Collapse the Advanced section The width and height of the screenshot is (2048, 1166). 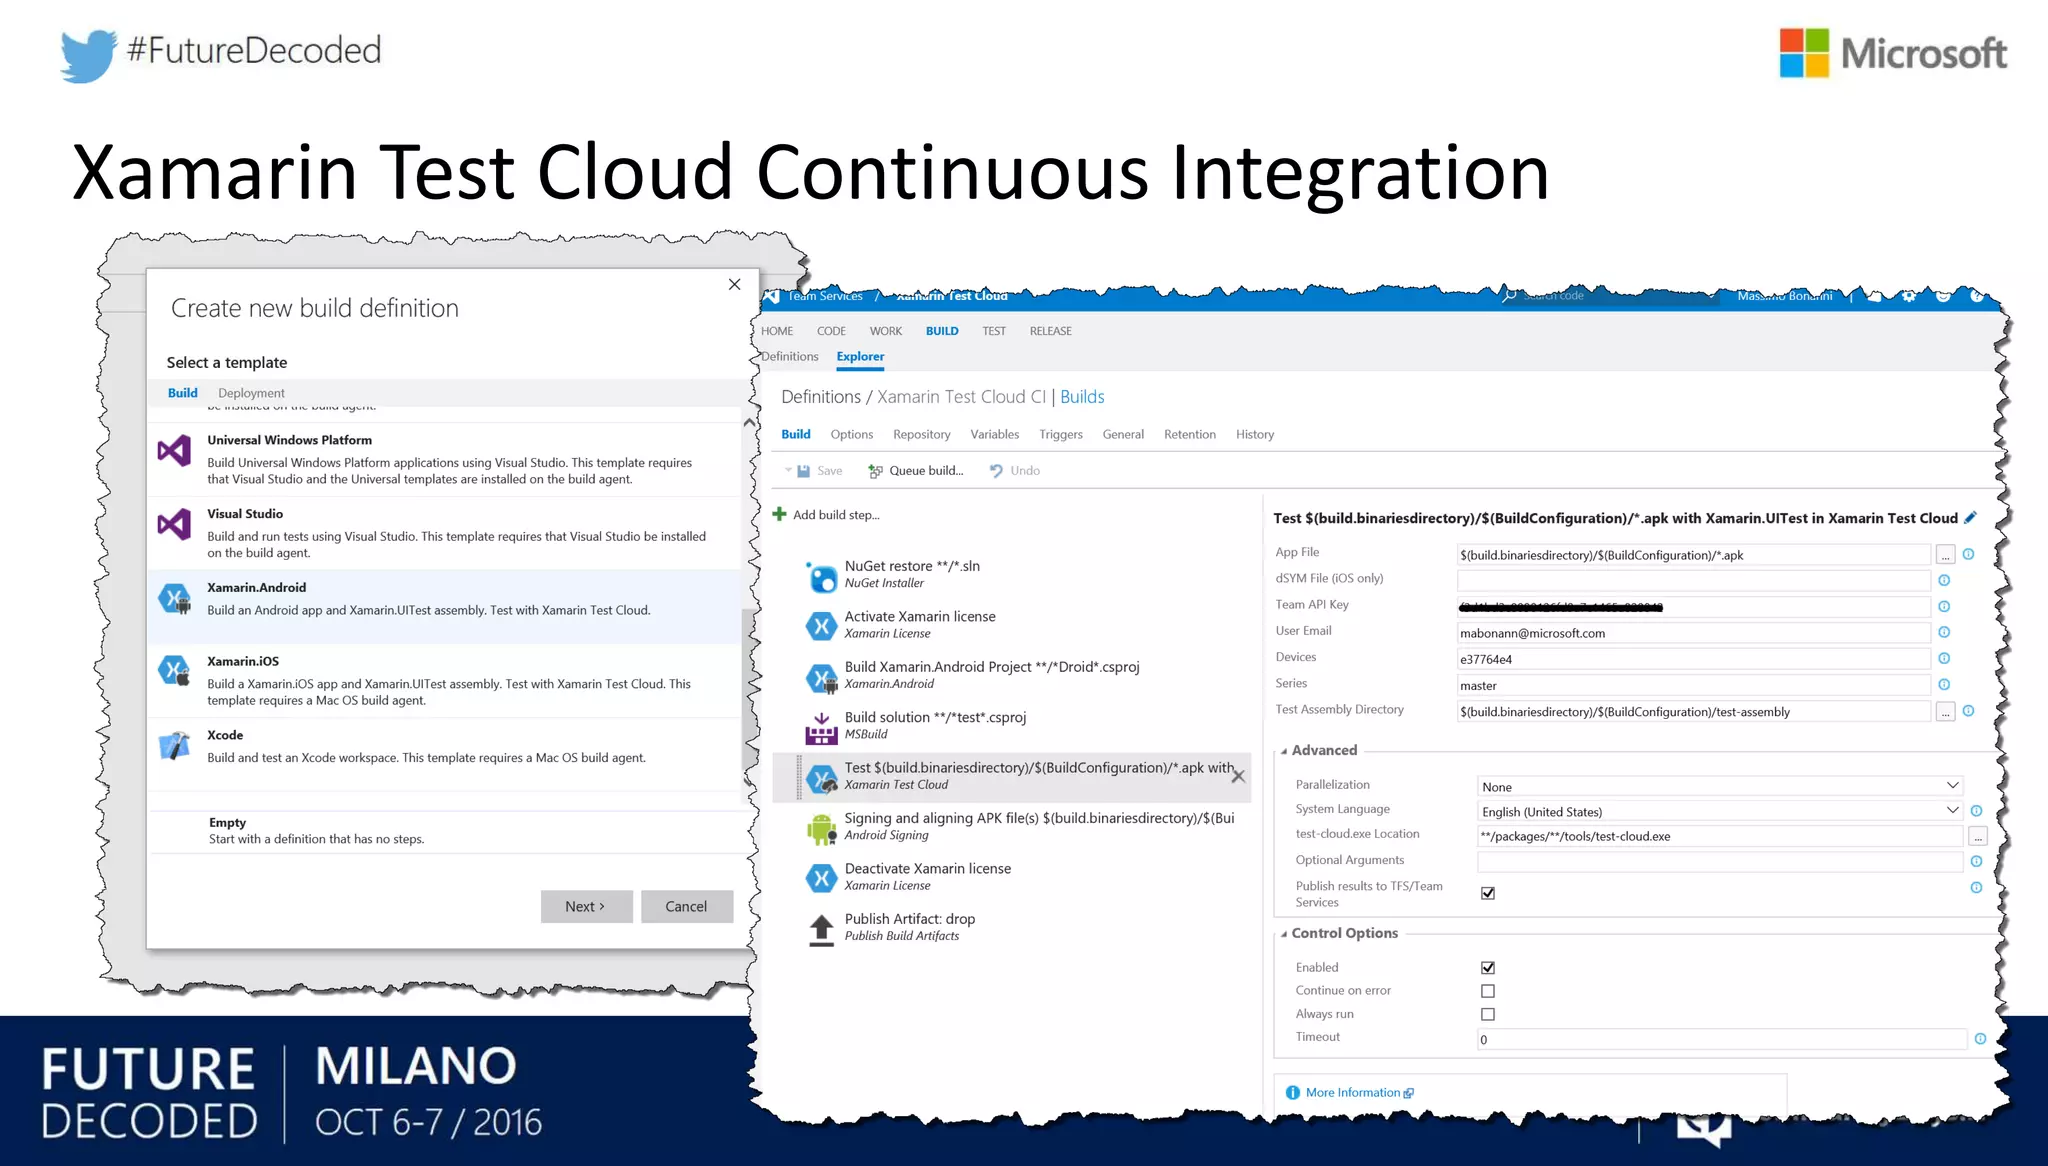pos(1284,751)
